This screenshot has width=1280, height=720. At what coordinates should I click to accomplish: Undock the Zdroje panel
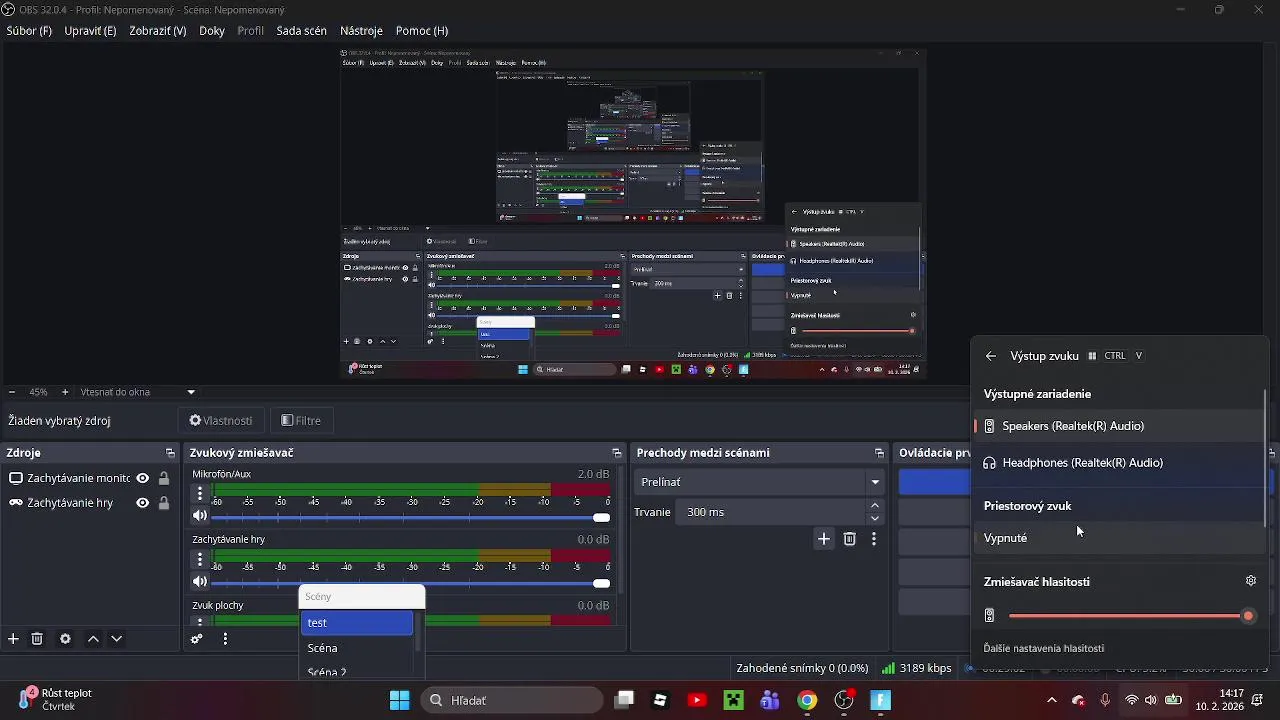click(x=170, y=453)
